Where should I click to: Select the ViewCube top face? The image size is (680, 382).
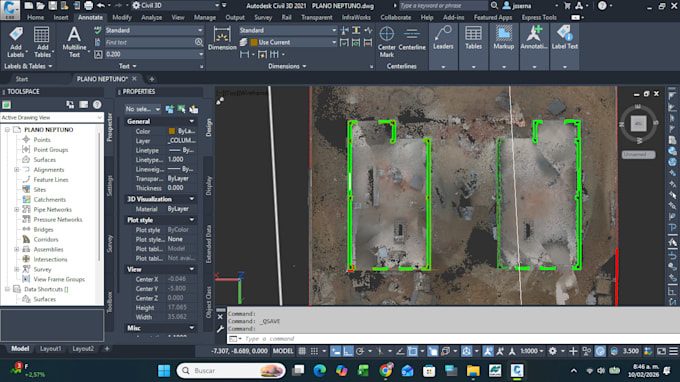tap(638, 124)
